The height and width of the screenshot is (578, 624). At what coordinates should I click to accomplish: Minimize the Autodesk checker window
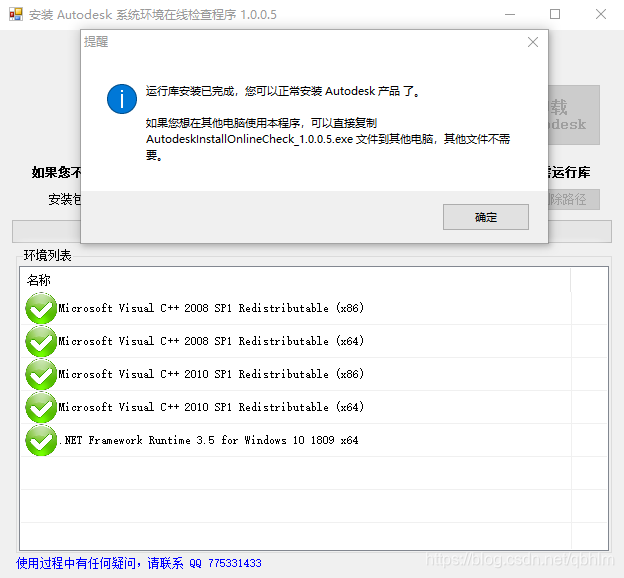click(x=510, y=14)
